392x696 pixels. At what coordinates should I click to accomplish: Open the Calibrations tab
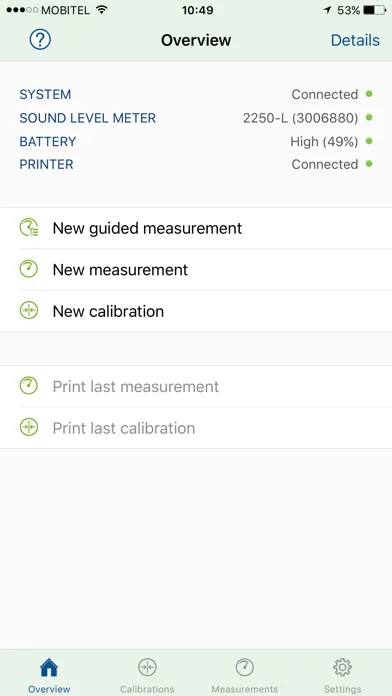(147, 675)
